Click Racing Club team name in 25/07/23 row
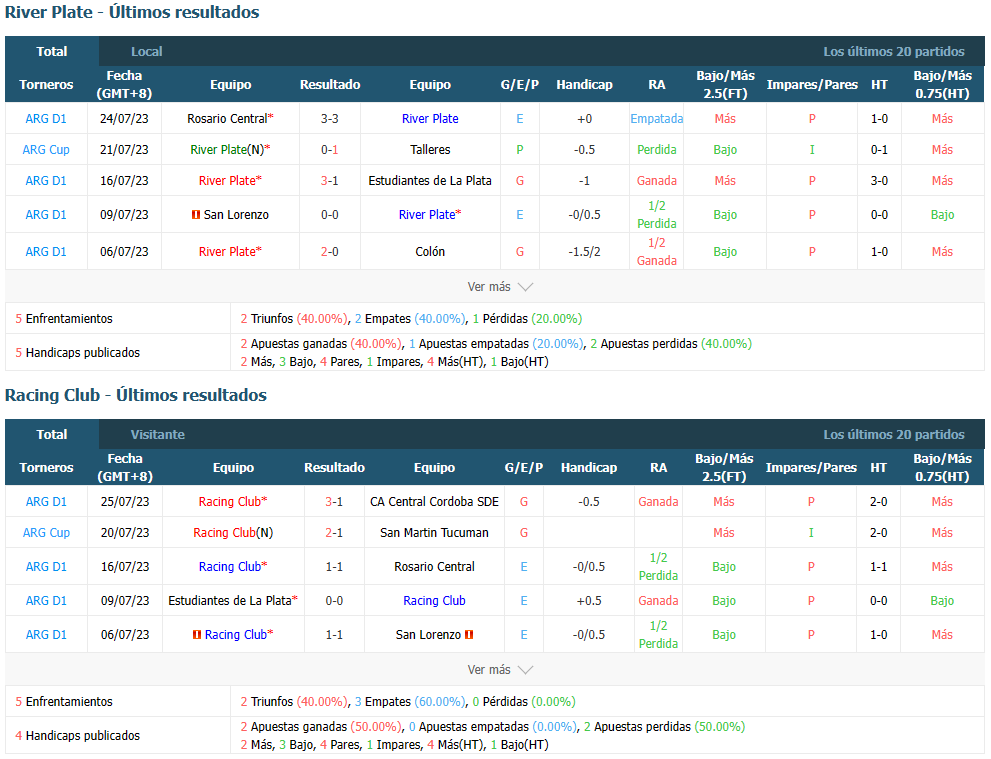 [x=229, y=502]
